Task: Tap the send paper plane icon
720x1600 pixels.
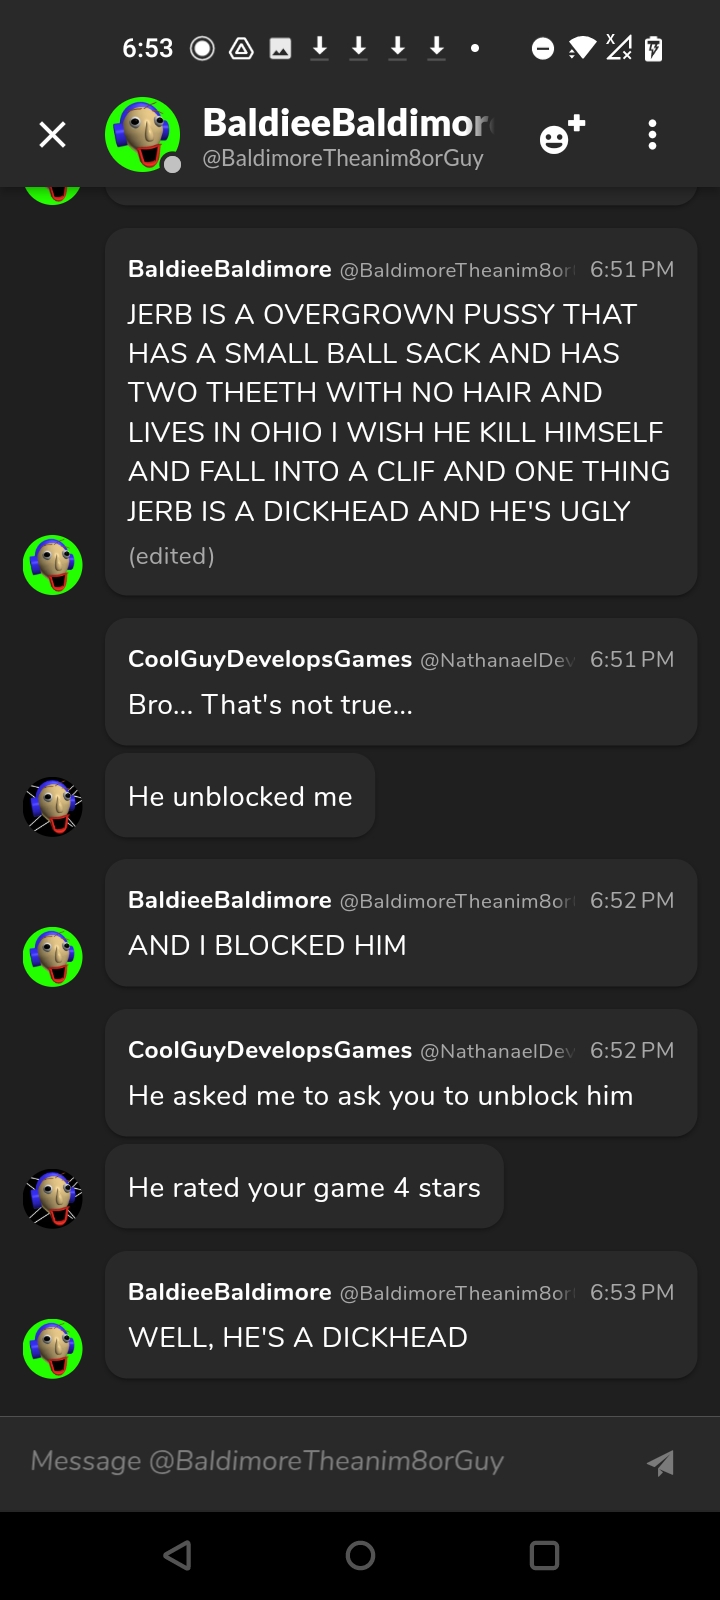Action: coord(660,1462)
